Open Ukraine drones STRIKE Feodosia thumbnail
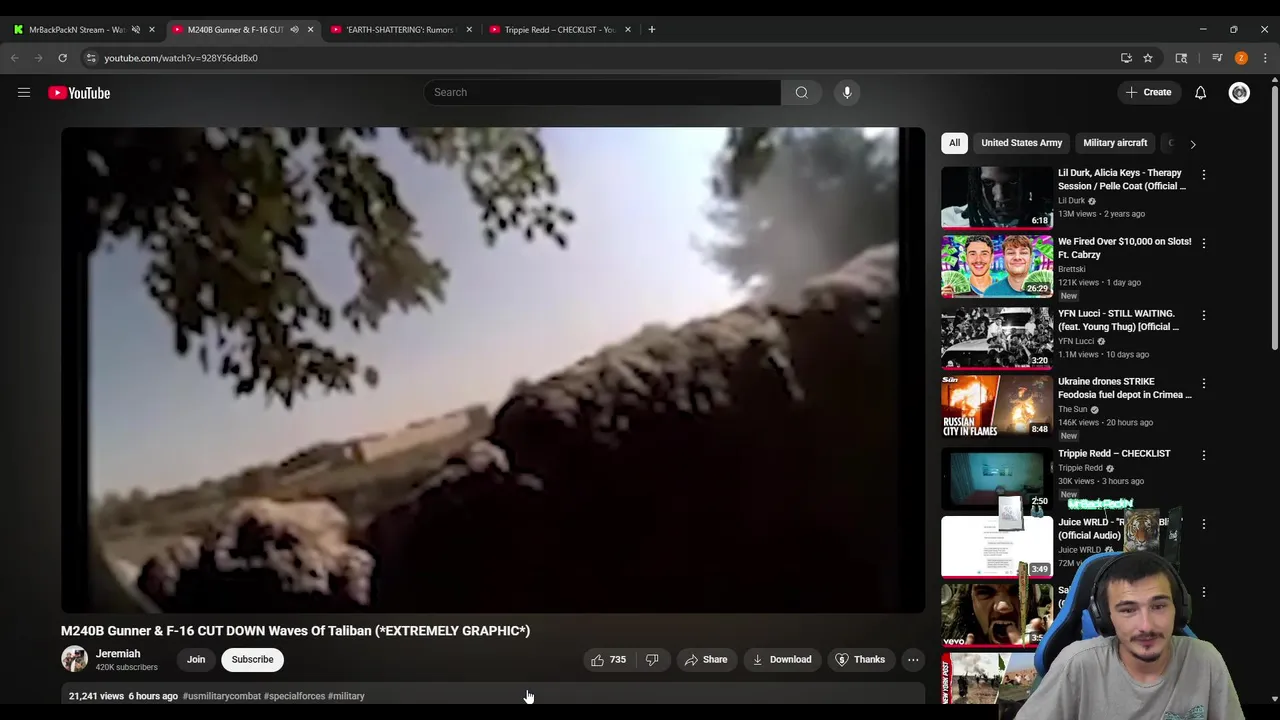Viewport: 1280px width, 720px height. [x=997, y=406]
